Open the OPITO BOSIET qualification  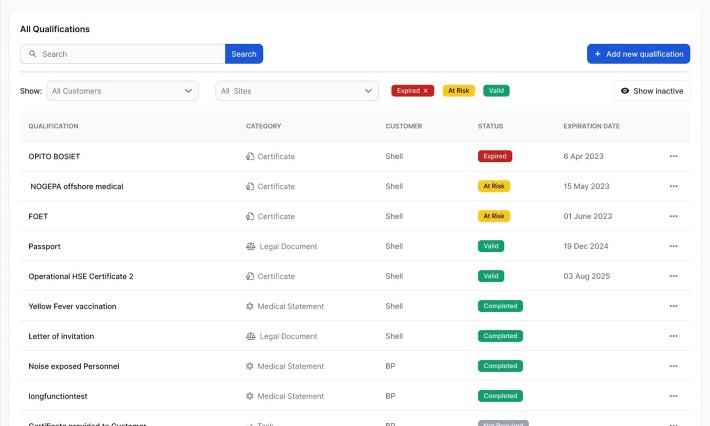point(54,156)
